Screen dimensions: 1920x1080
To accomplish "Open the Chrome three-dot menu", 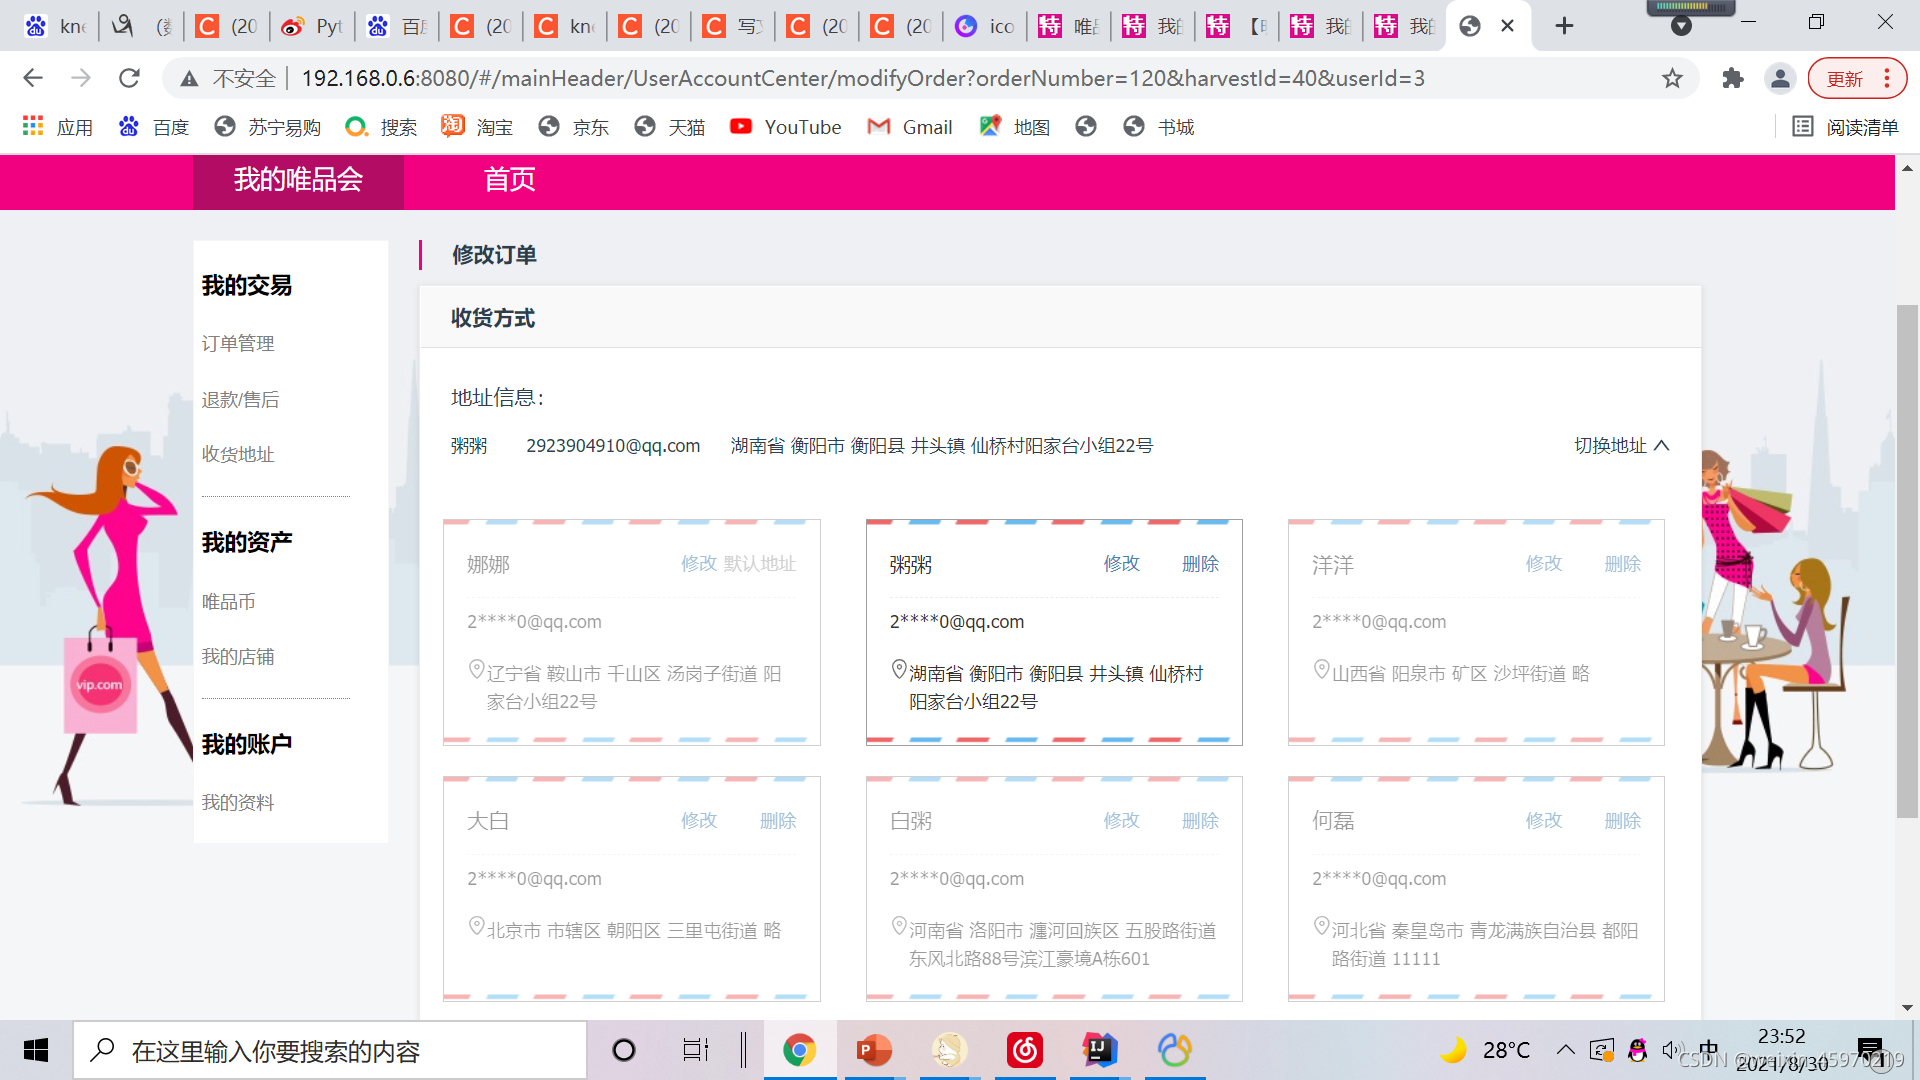I will coord(1886,78).
